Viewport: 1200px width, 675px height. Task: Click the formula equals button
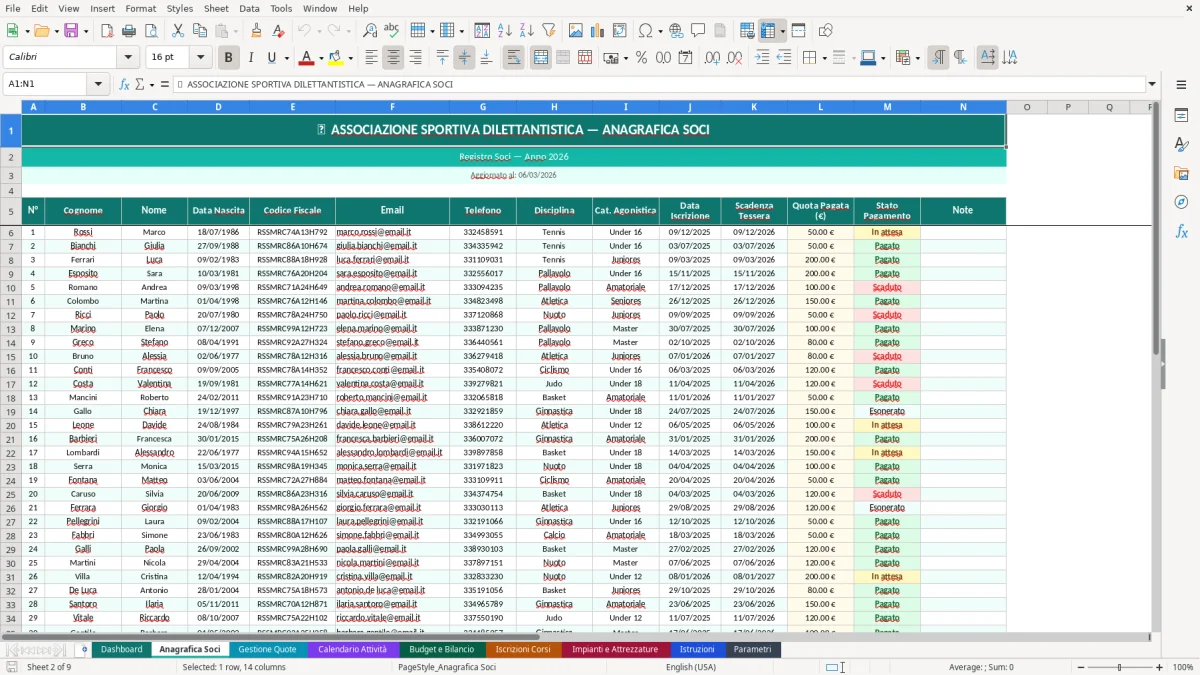[163, 84]
